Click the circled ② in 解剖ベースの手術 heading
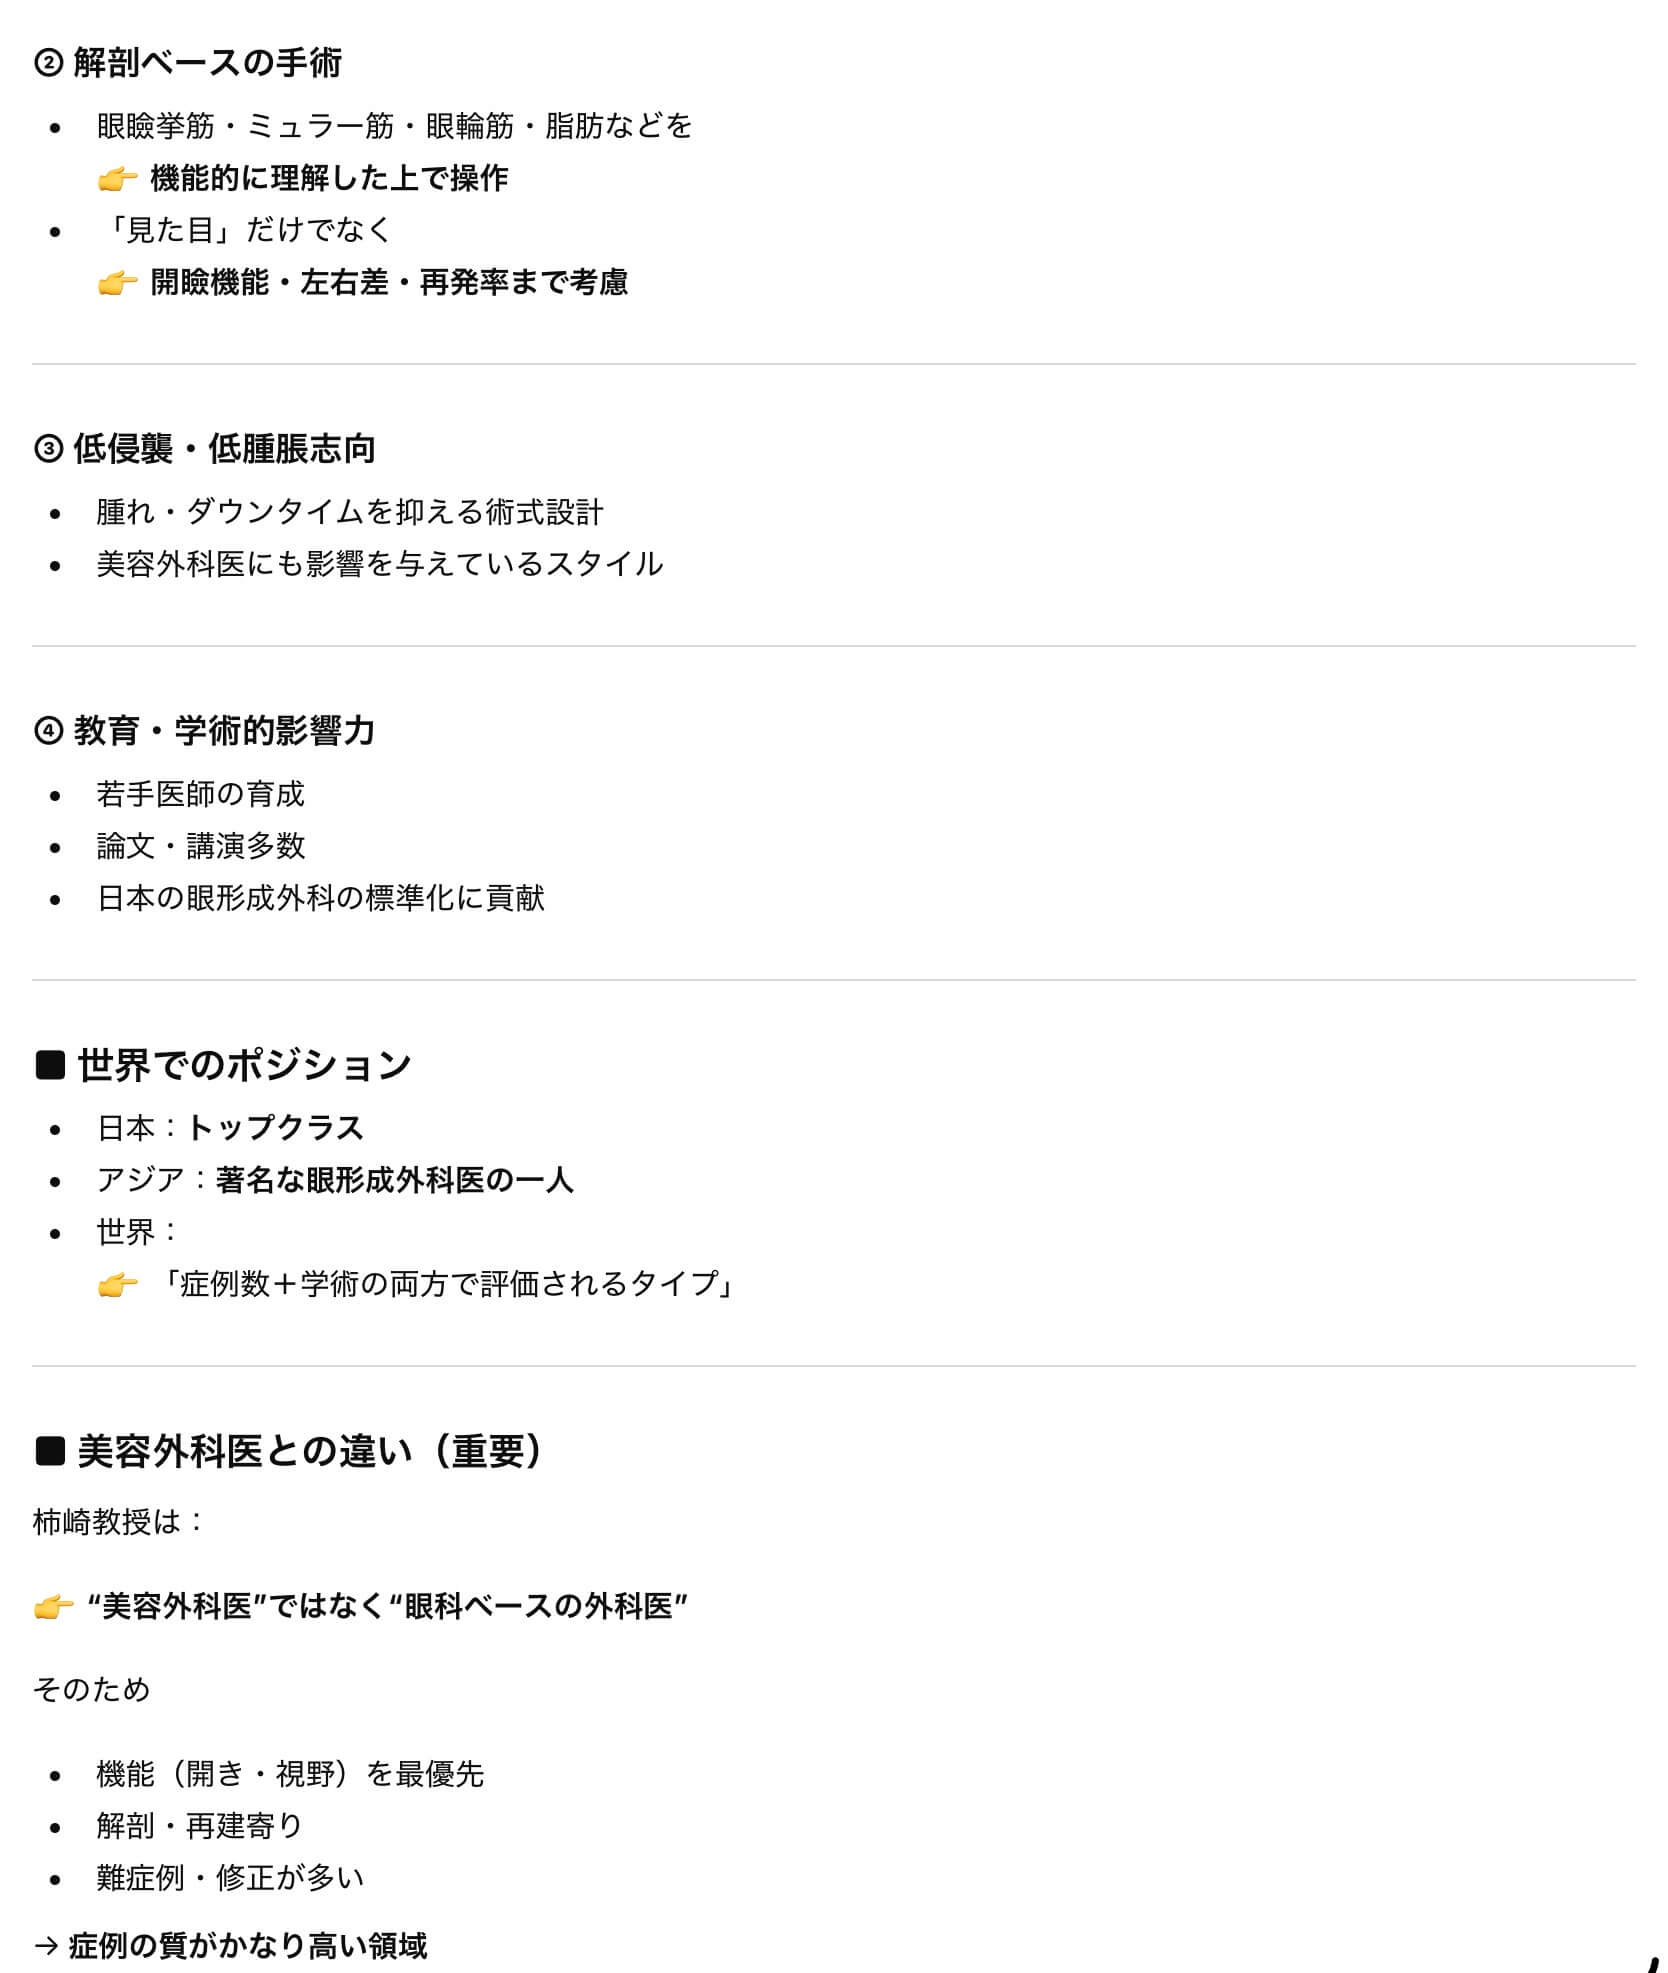The height and width of the screenshot is (1973, 1668). coord(48,64)
